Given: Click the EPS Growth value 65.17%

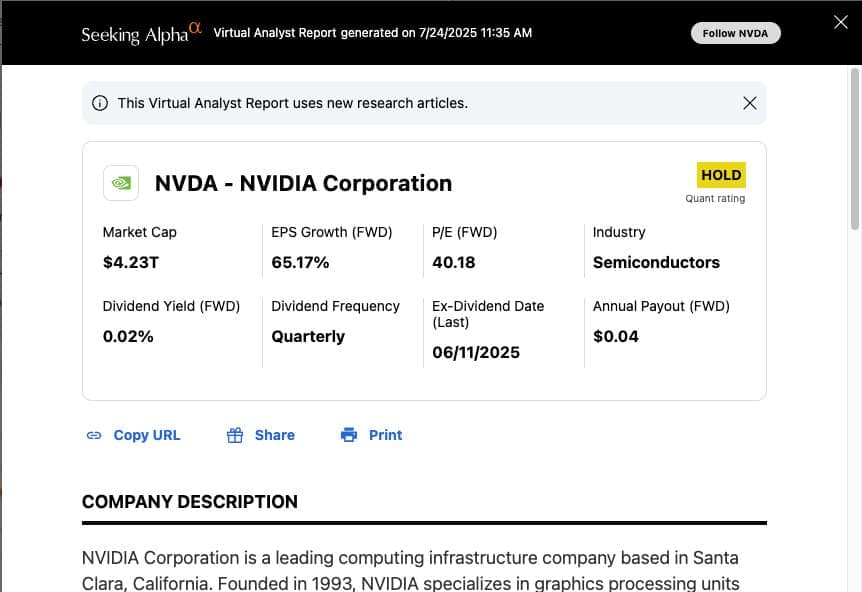Looking at the screenshot, I should [300, 262].
